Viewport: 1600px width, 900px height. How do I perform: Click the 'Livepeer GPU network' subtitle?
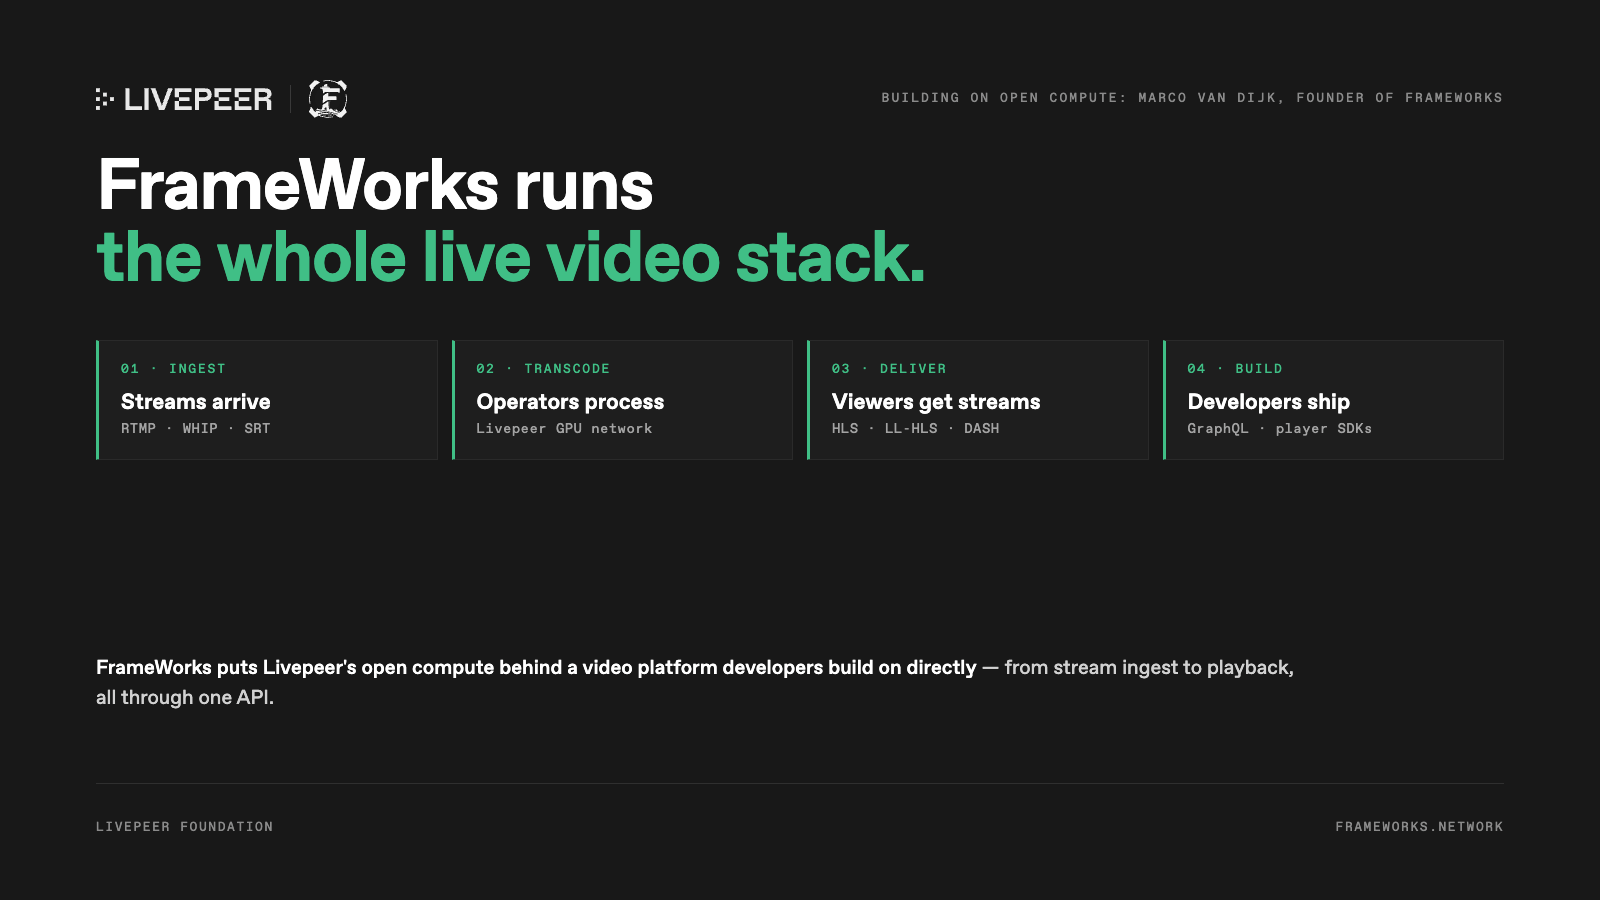[564, 428]
